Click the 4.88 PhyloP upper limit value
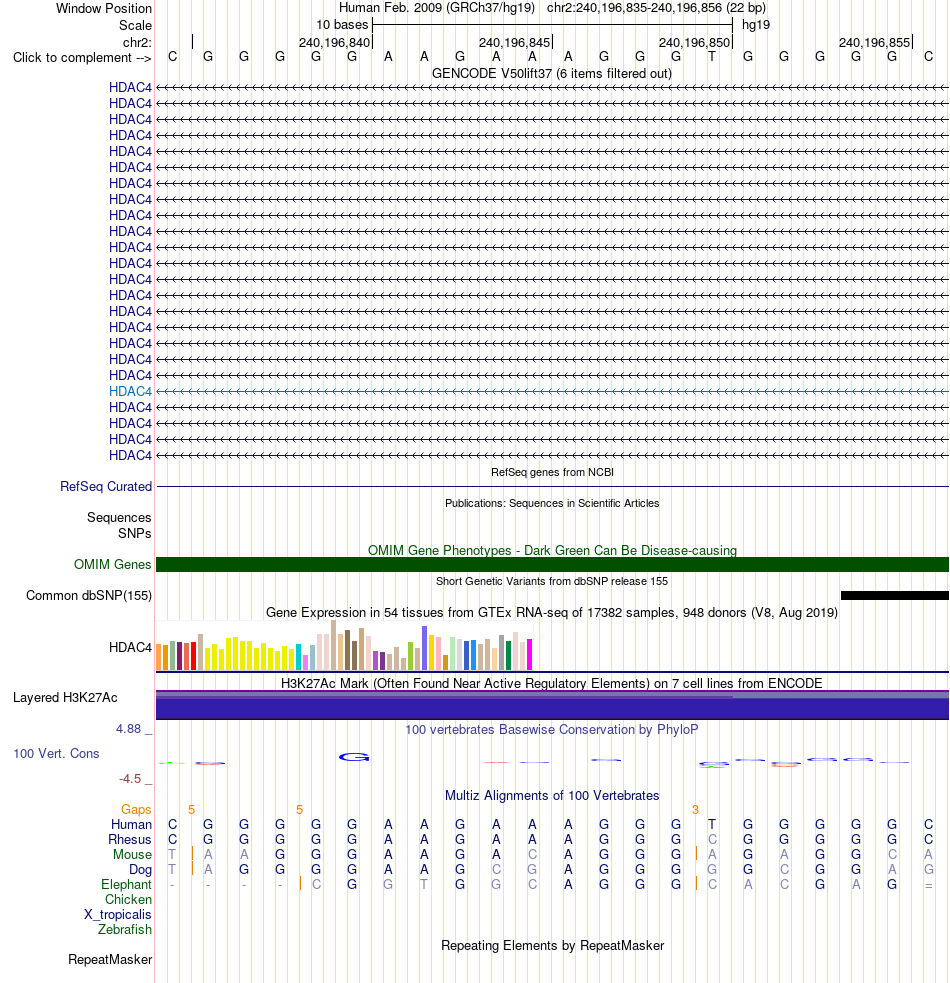 [x=129, y=728]
